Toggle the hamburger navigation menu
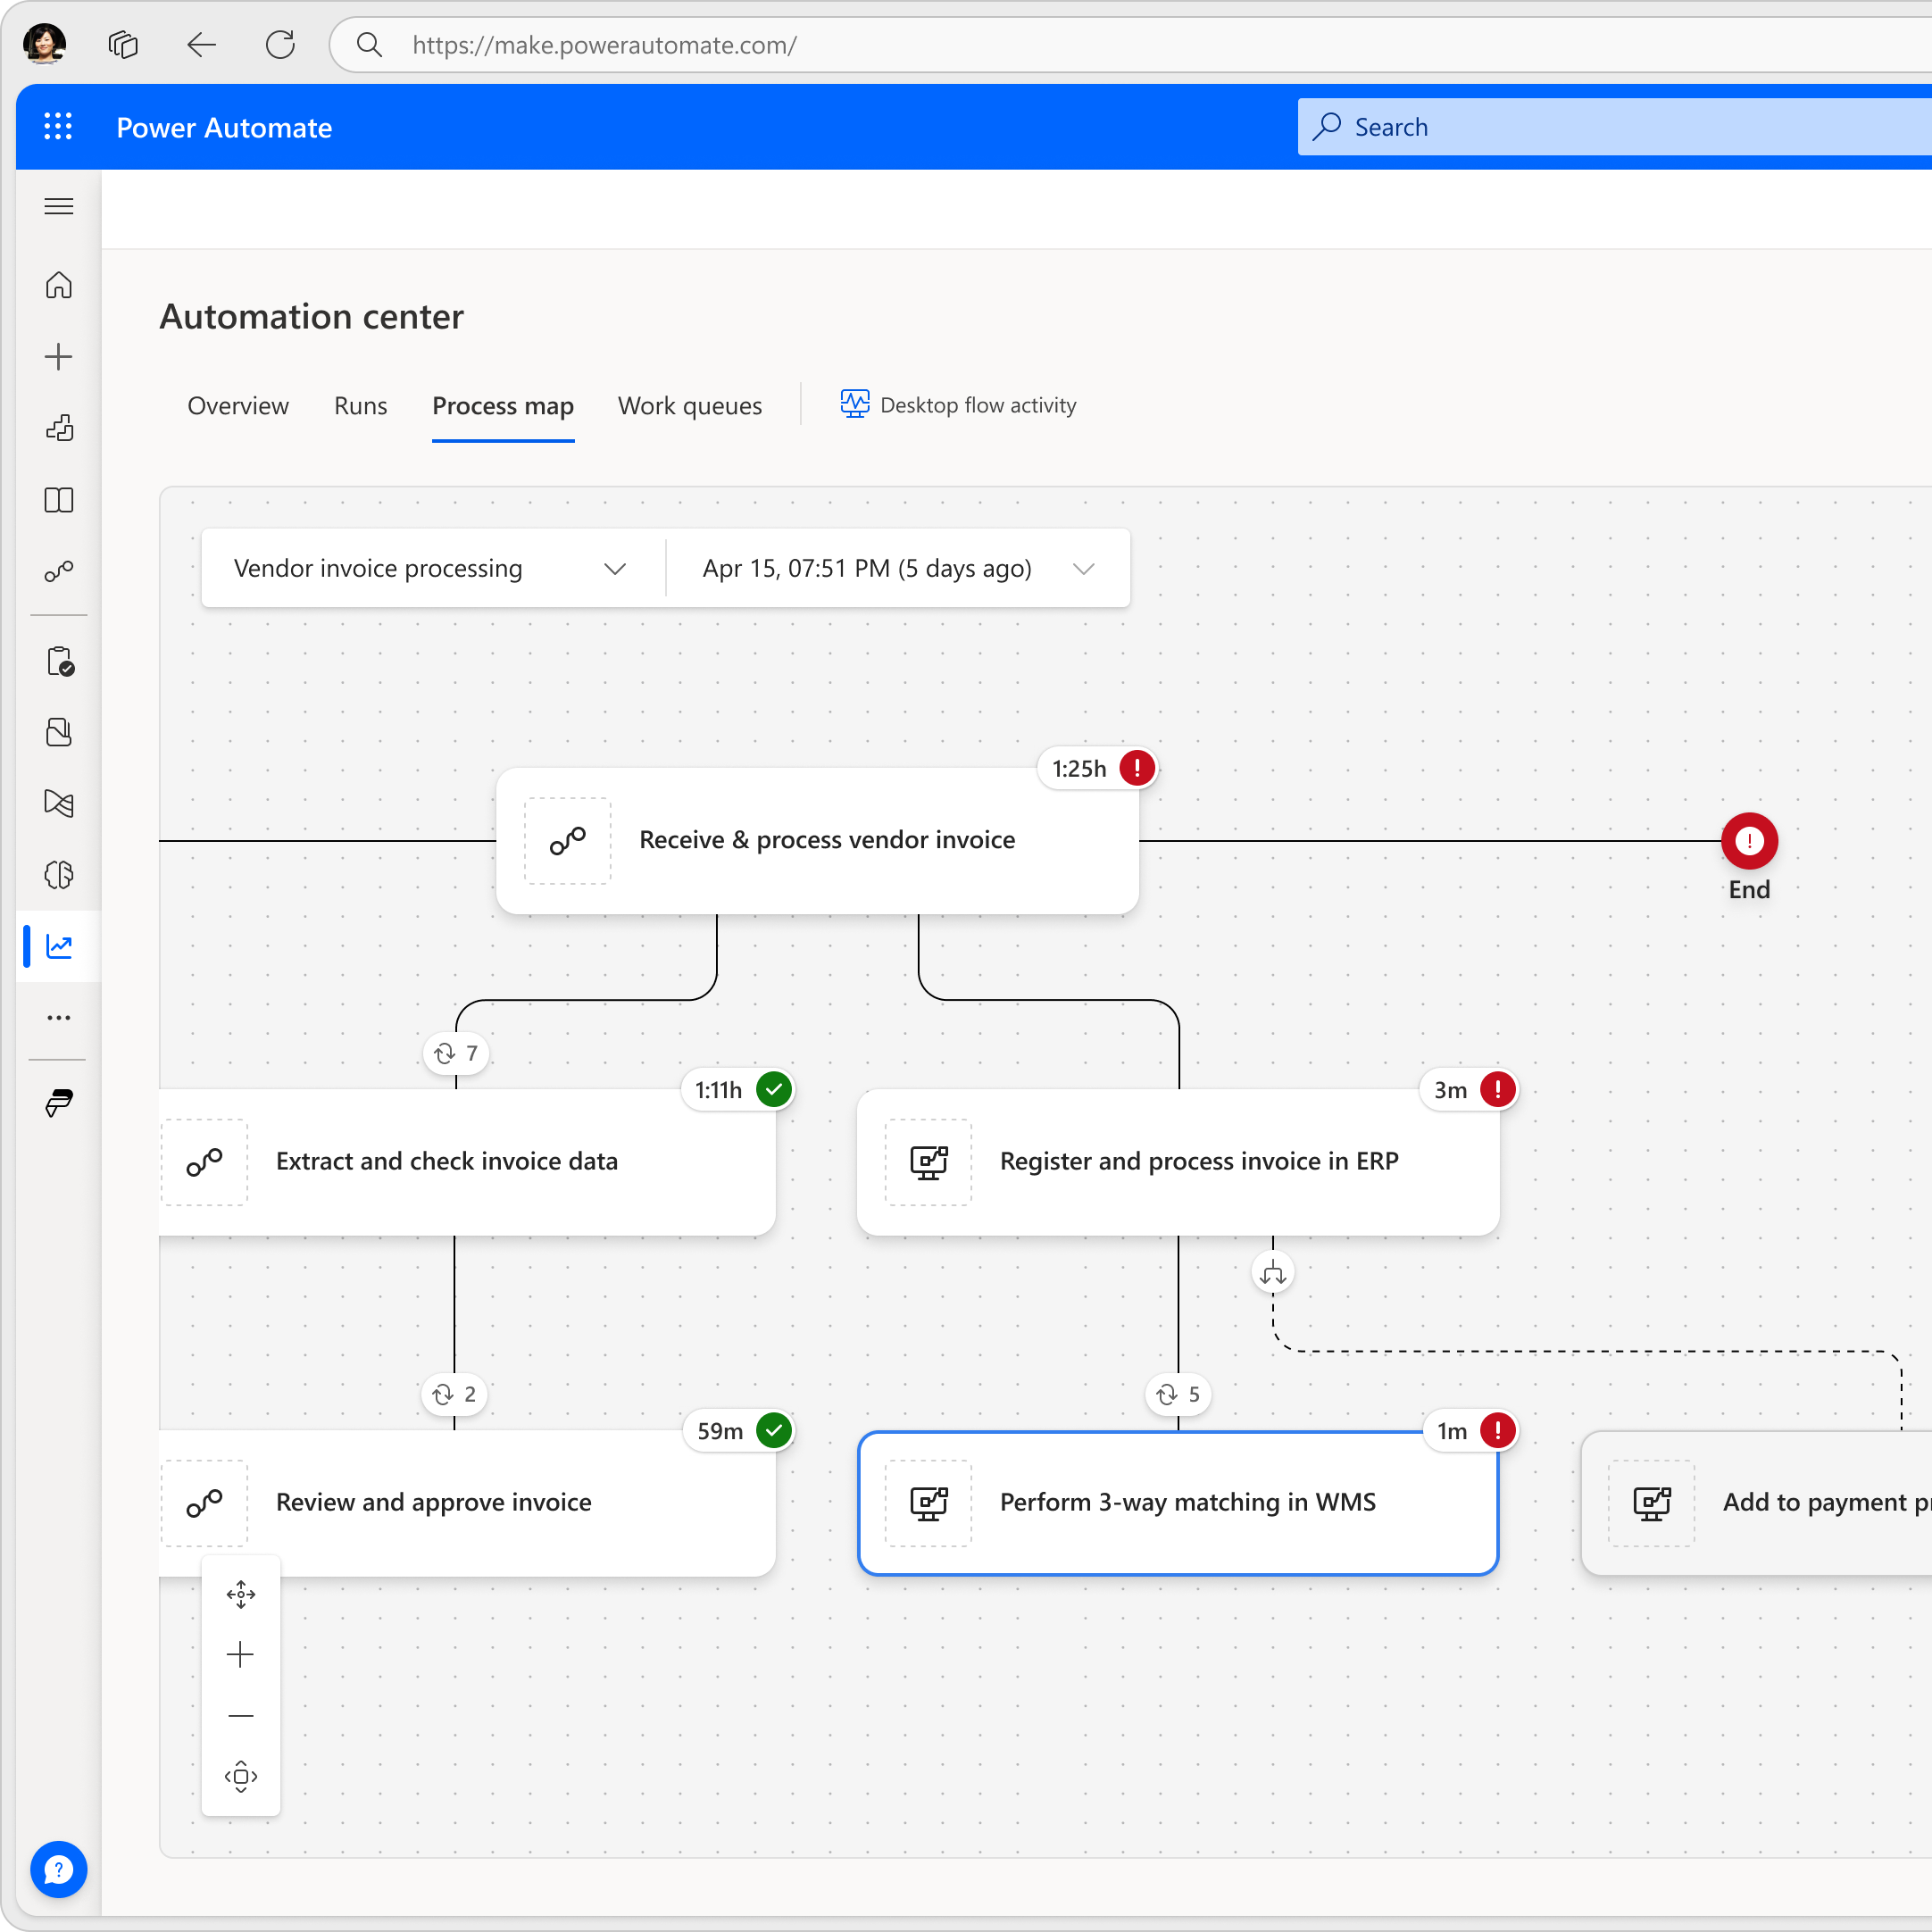 59,207
